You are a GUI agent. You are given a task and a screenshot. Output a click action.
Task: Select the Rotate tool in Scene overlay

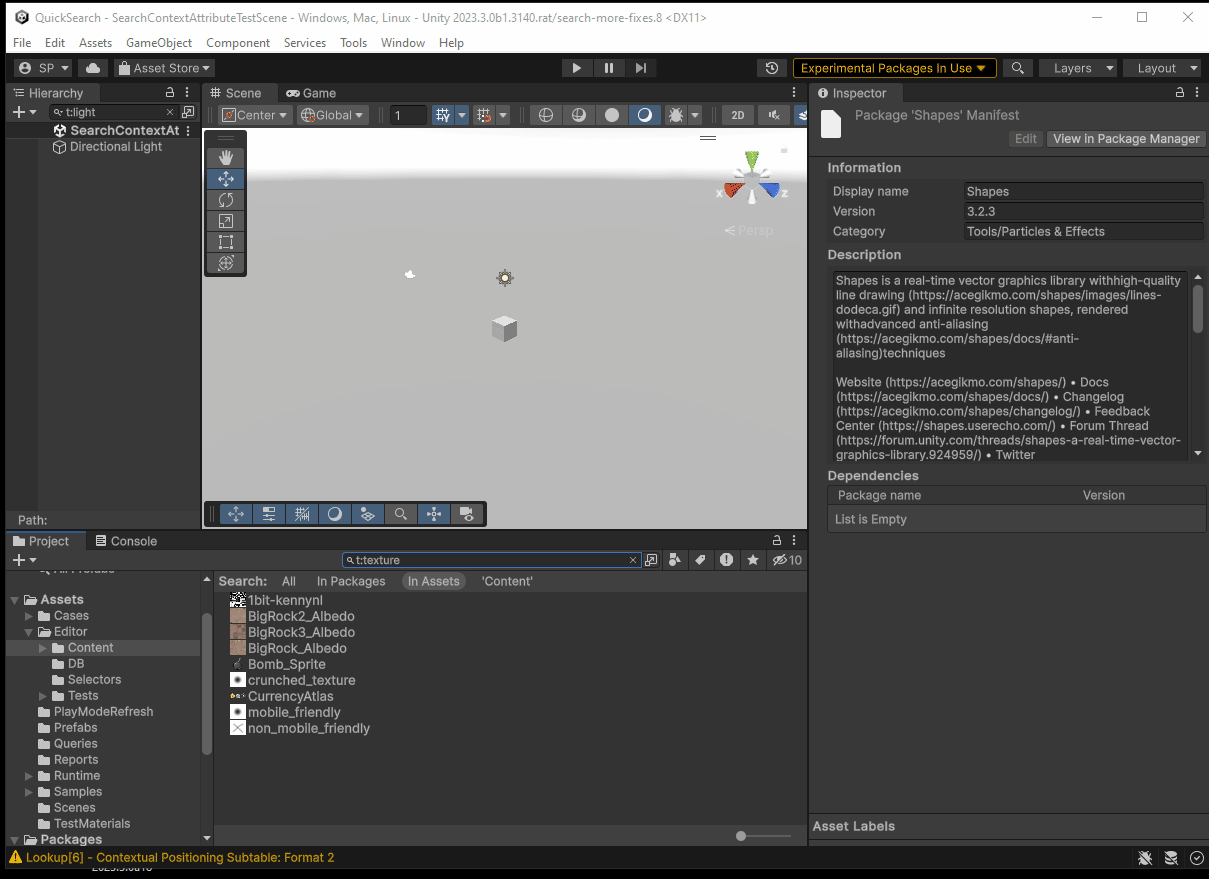(x=226, y=200)
